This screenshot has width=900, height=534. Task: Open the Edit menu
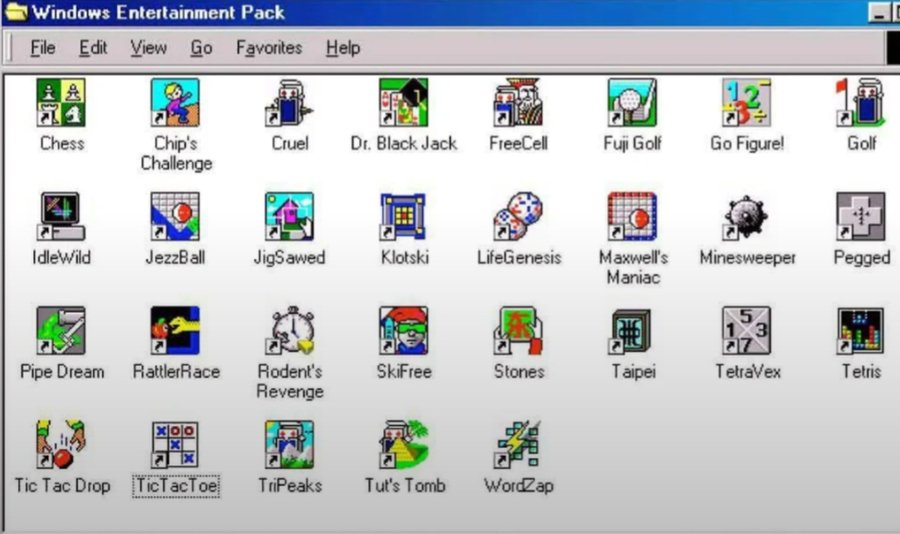click(93, 48)
